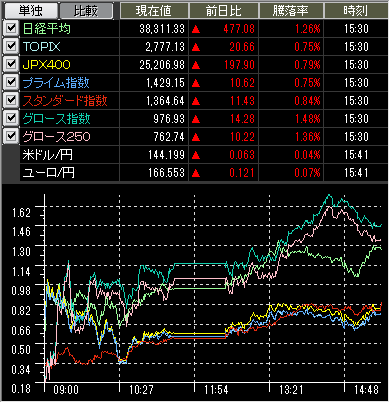390x403 pixels.
Task: Click the red up arrow for 日経平均
Action: (x=196, y=29)
